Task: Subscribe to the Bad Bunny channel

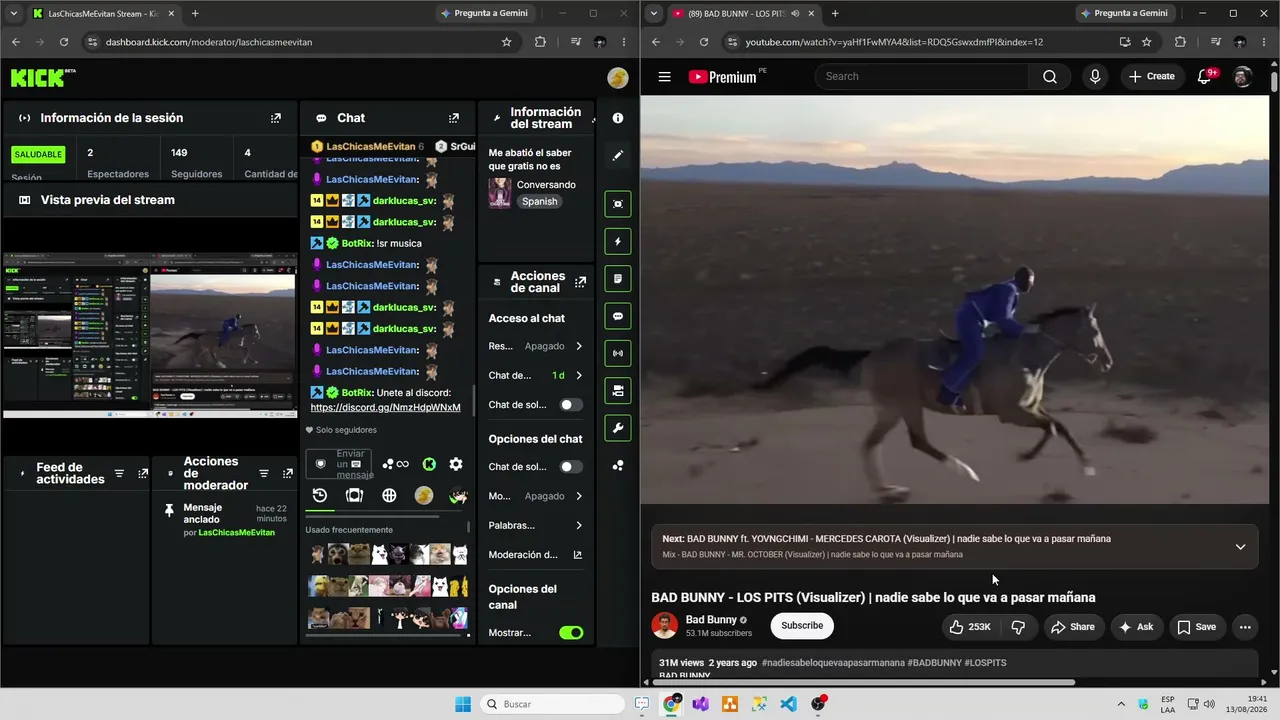Action: (x=802, y=626)
